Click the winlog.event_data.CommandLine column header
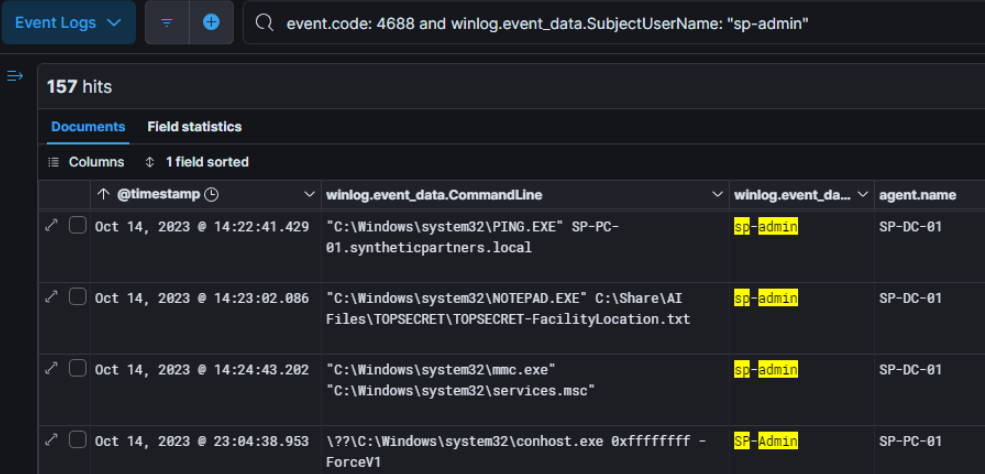Screen dimensions: 985x474 click(x=434, y=195)
